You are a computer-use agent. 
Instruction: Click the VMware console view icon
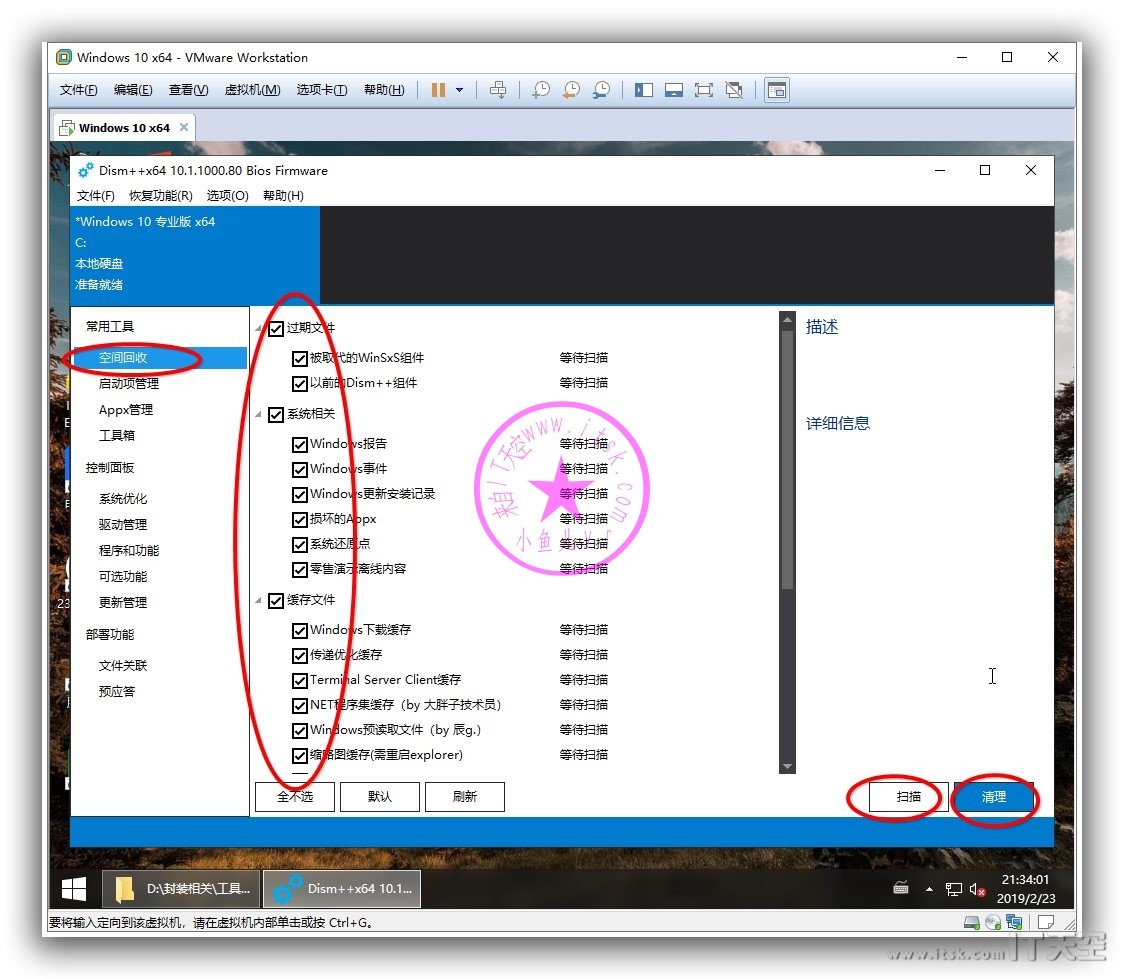pos(777,90)
